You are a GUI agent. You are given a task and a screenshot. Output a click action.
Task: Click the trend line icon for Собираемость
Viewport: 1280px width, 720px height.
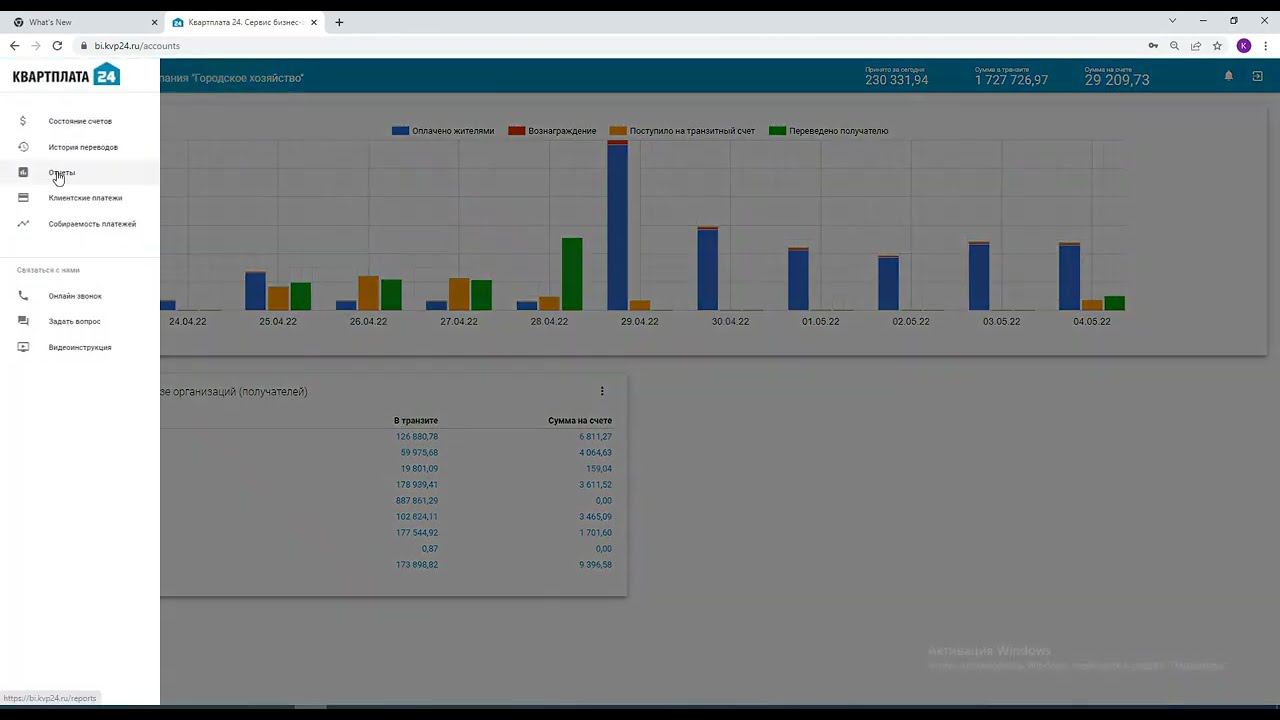click(x=23, y=224)
